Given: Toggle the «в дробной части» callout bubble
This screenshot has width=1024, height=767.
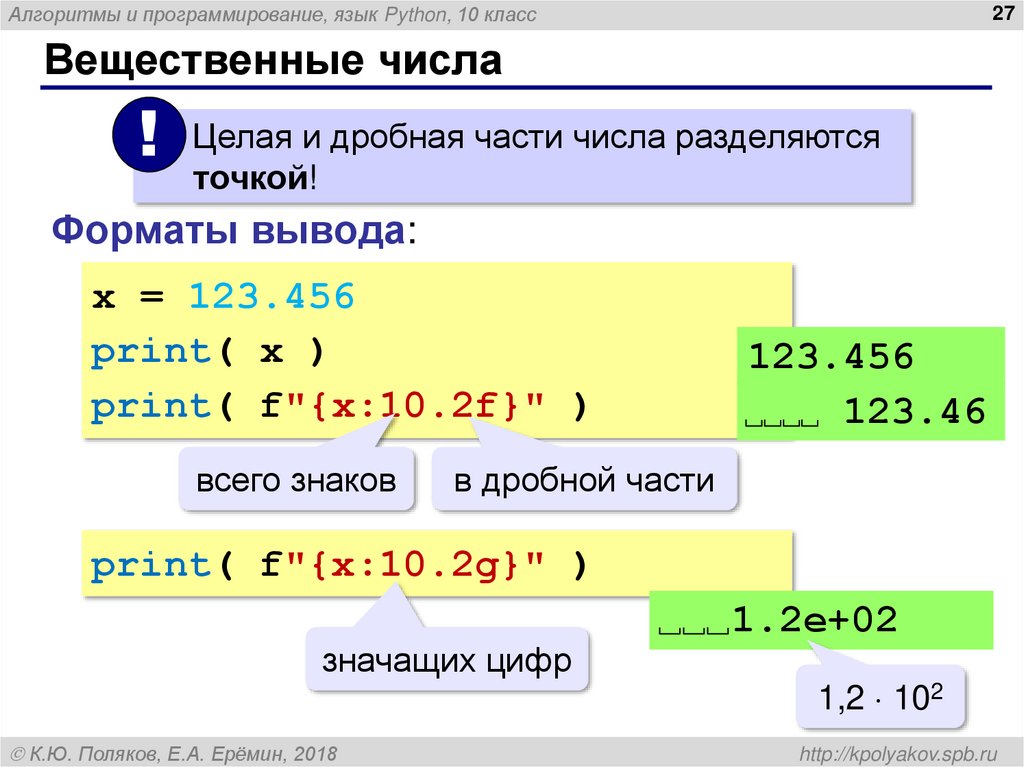Looking at the screenshot, I should [x=583, y=480].
